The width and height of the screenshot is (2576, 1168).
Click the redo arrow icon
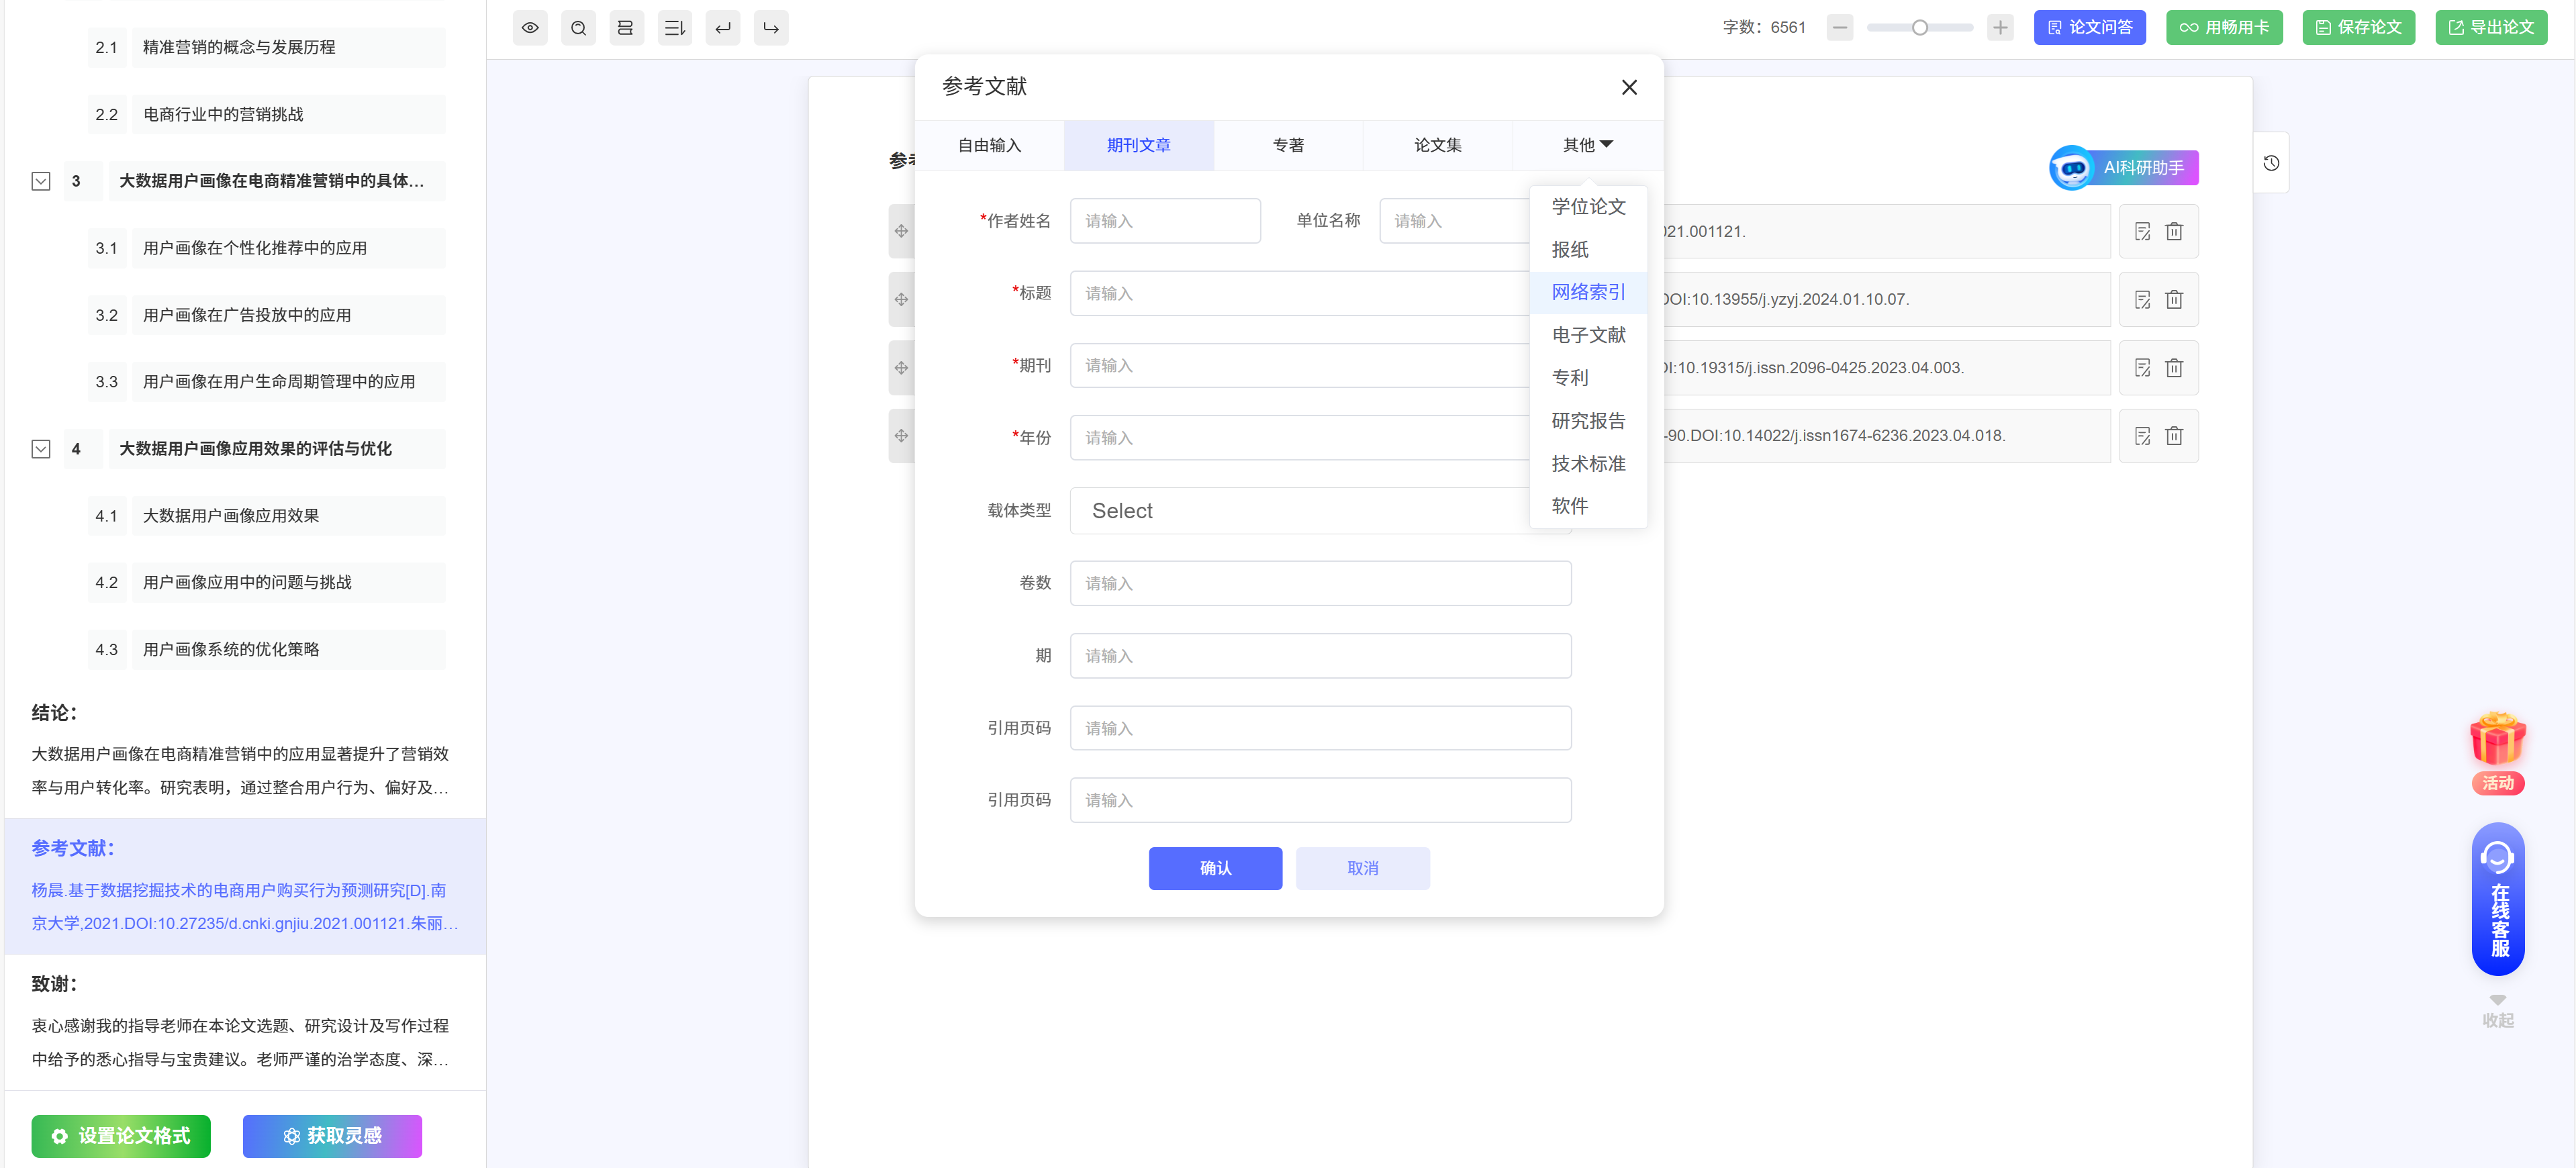coord(771,28)
